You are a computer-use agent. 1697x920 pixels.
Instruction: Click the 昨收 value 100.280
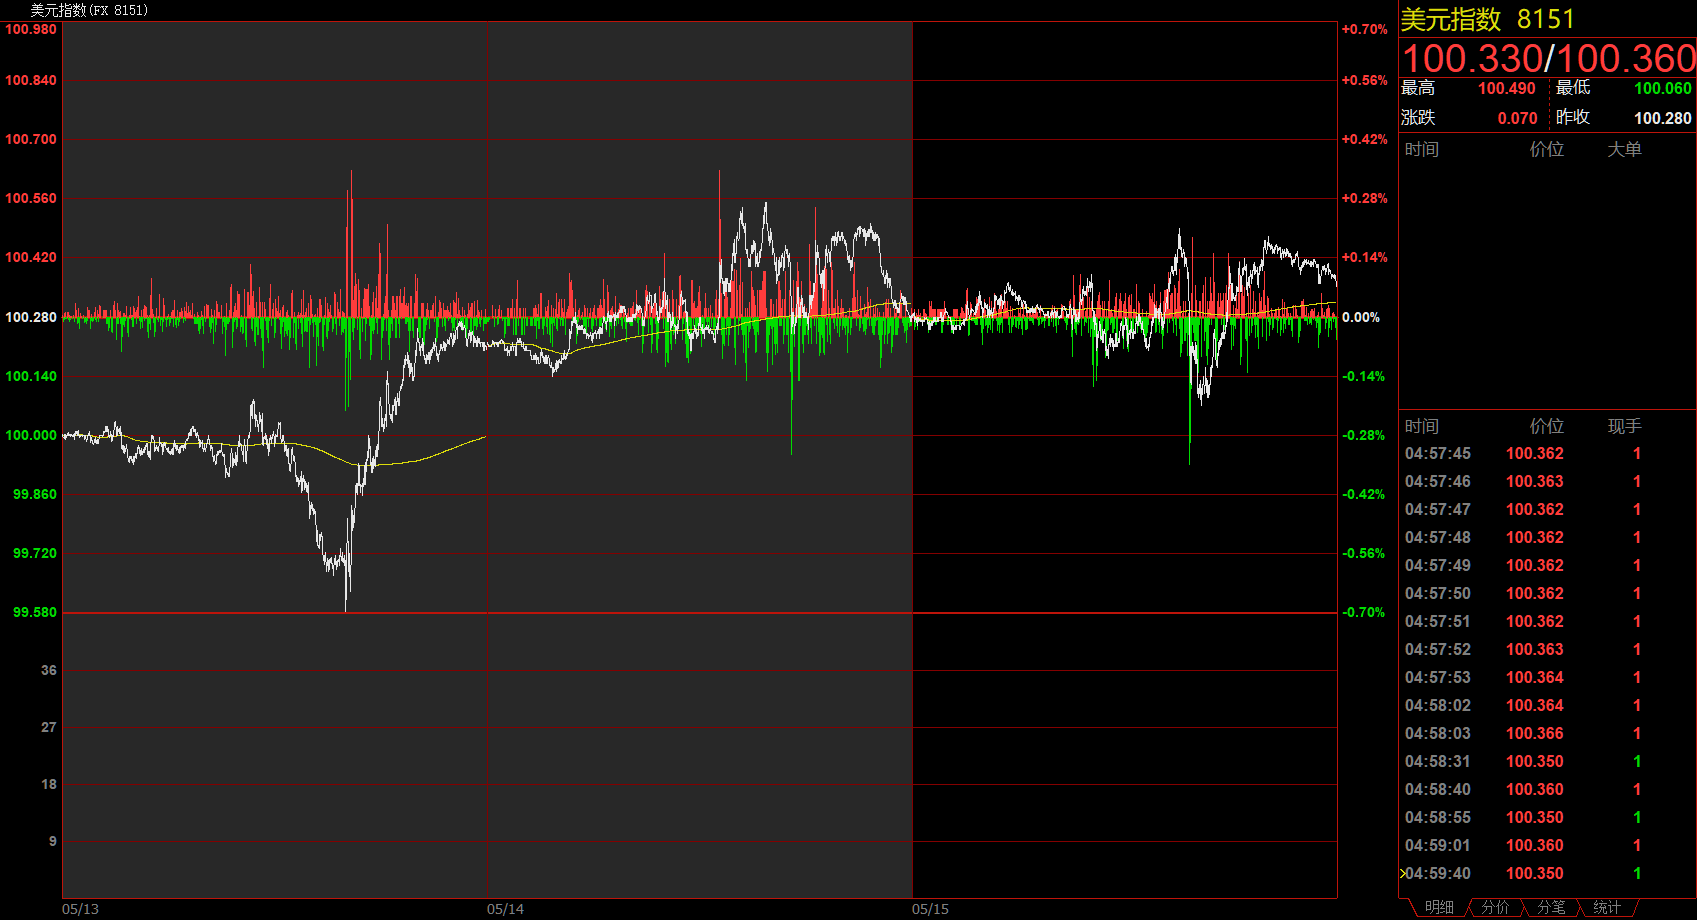coord(1662,118)
